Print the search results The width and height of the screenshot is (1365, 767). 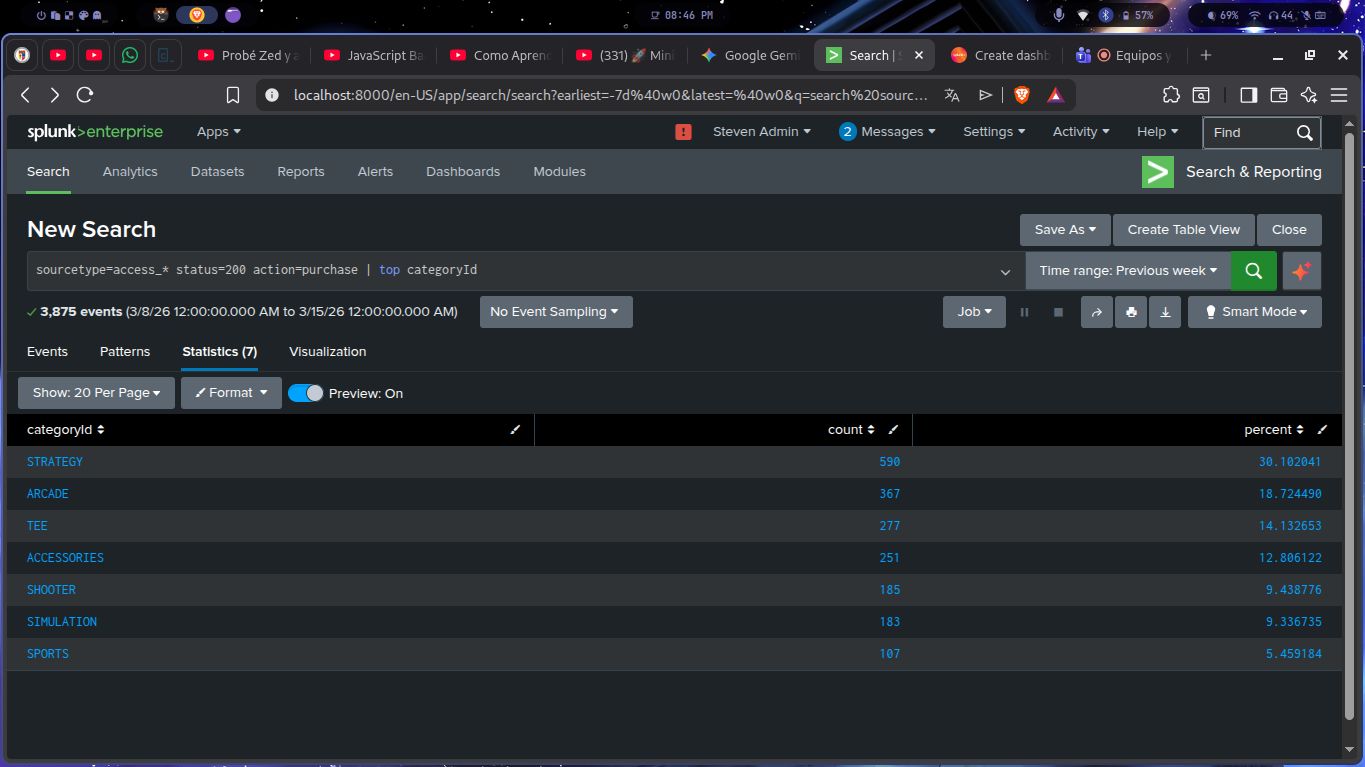1130,312
